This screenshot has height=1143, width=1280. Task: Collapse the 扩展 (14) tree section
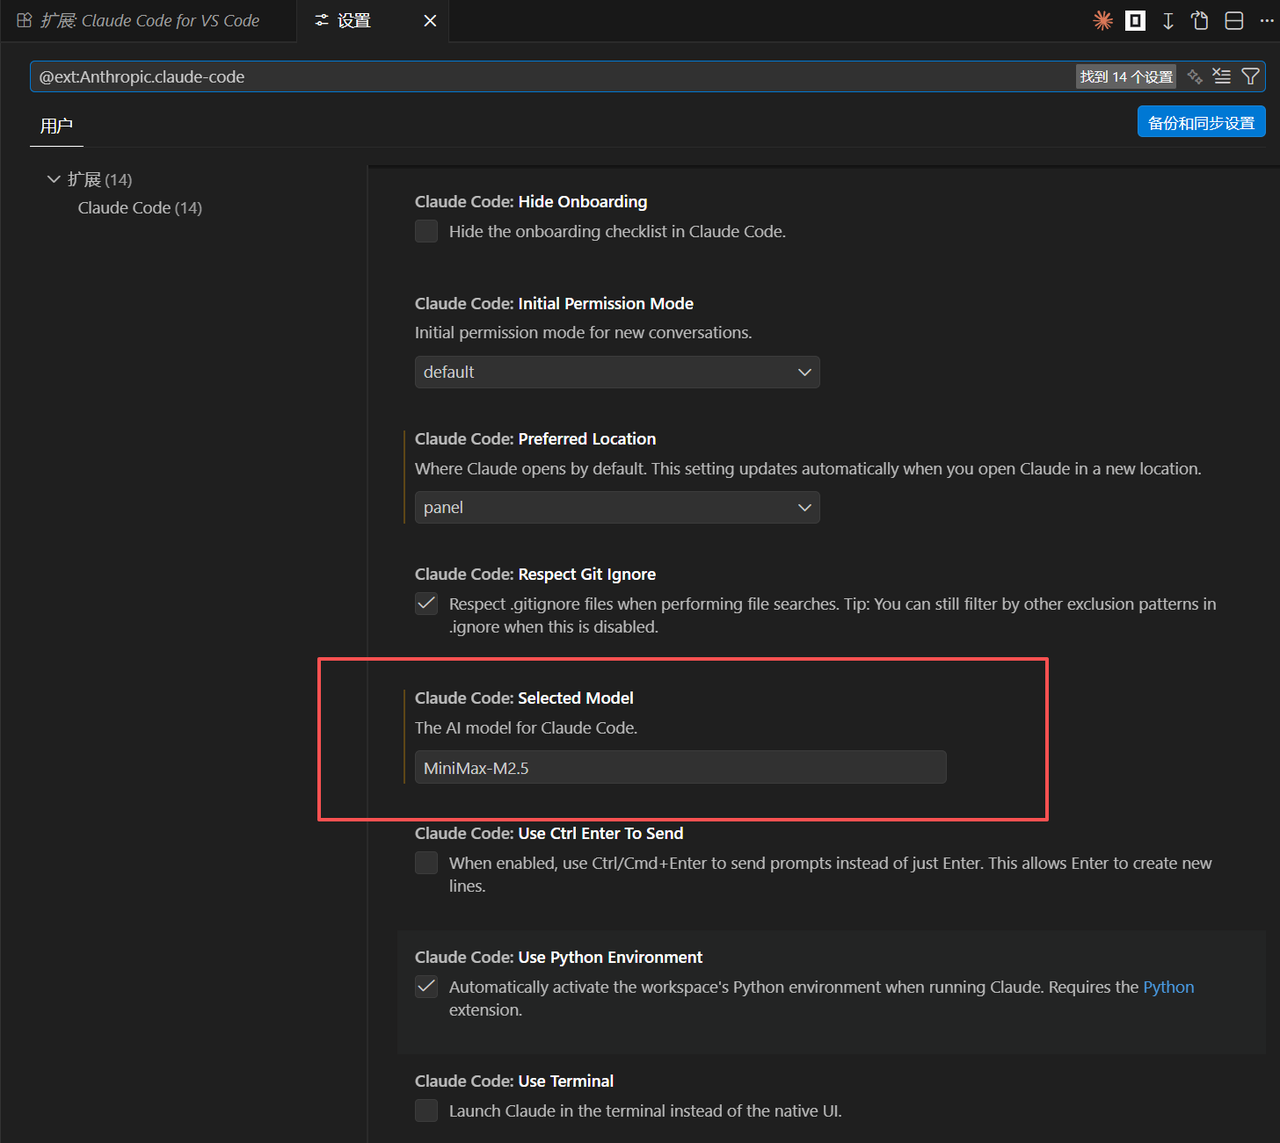54,179
